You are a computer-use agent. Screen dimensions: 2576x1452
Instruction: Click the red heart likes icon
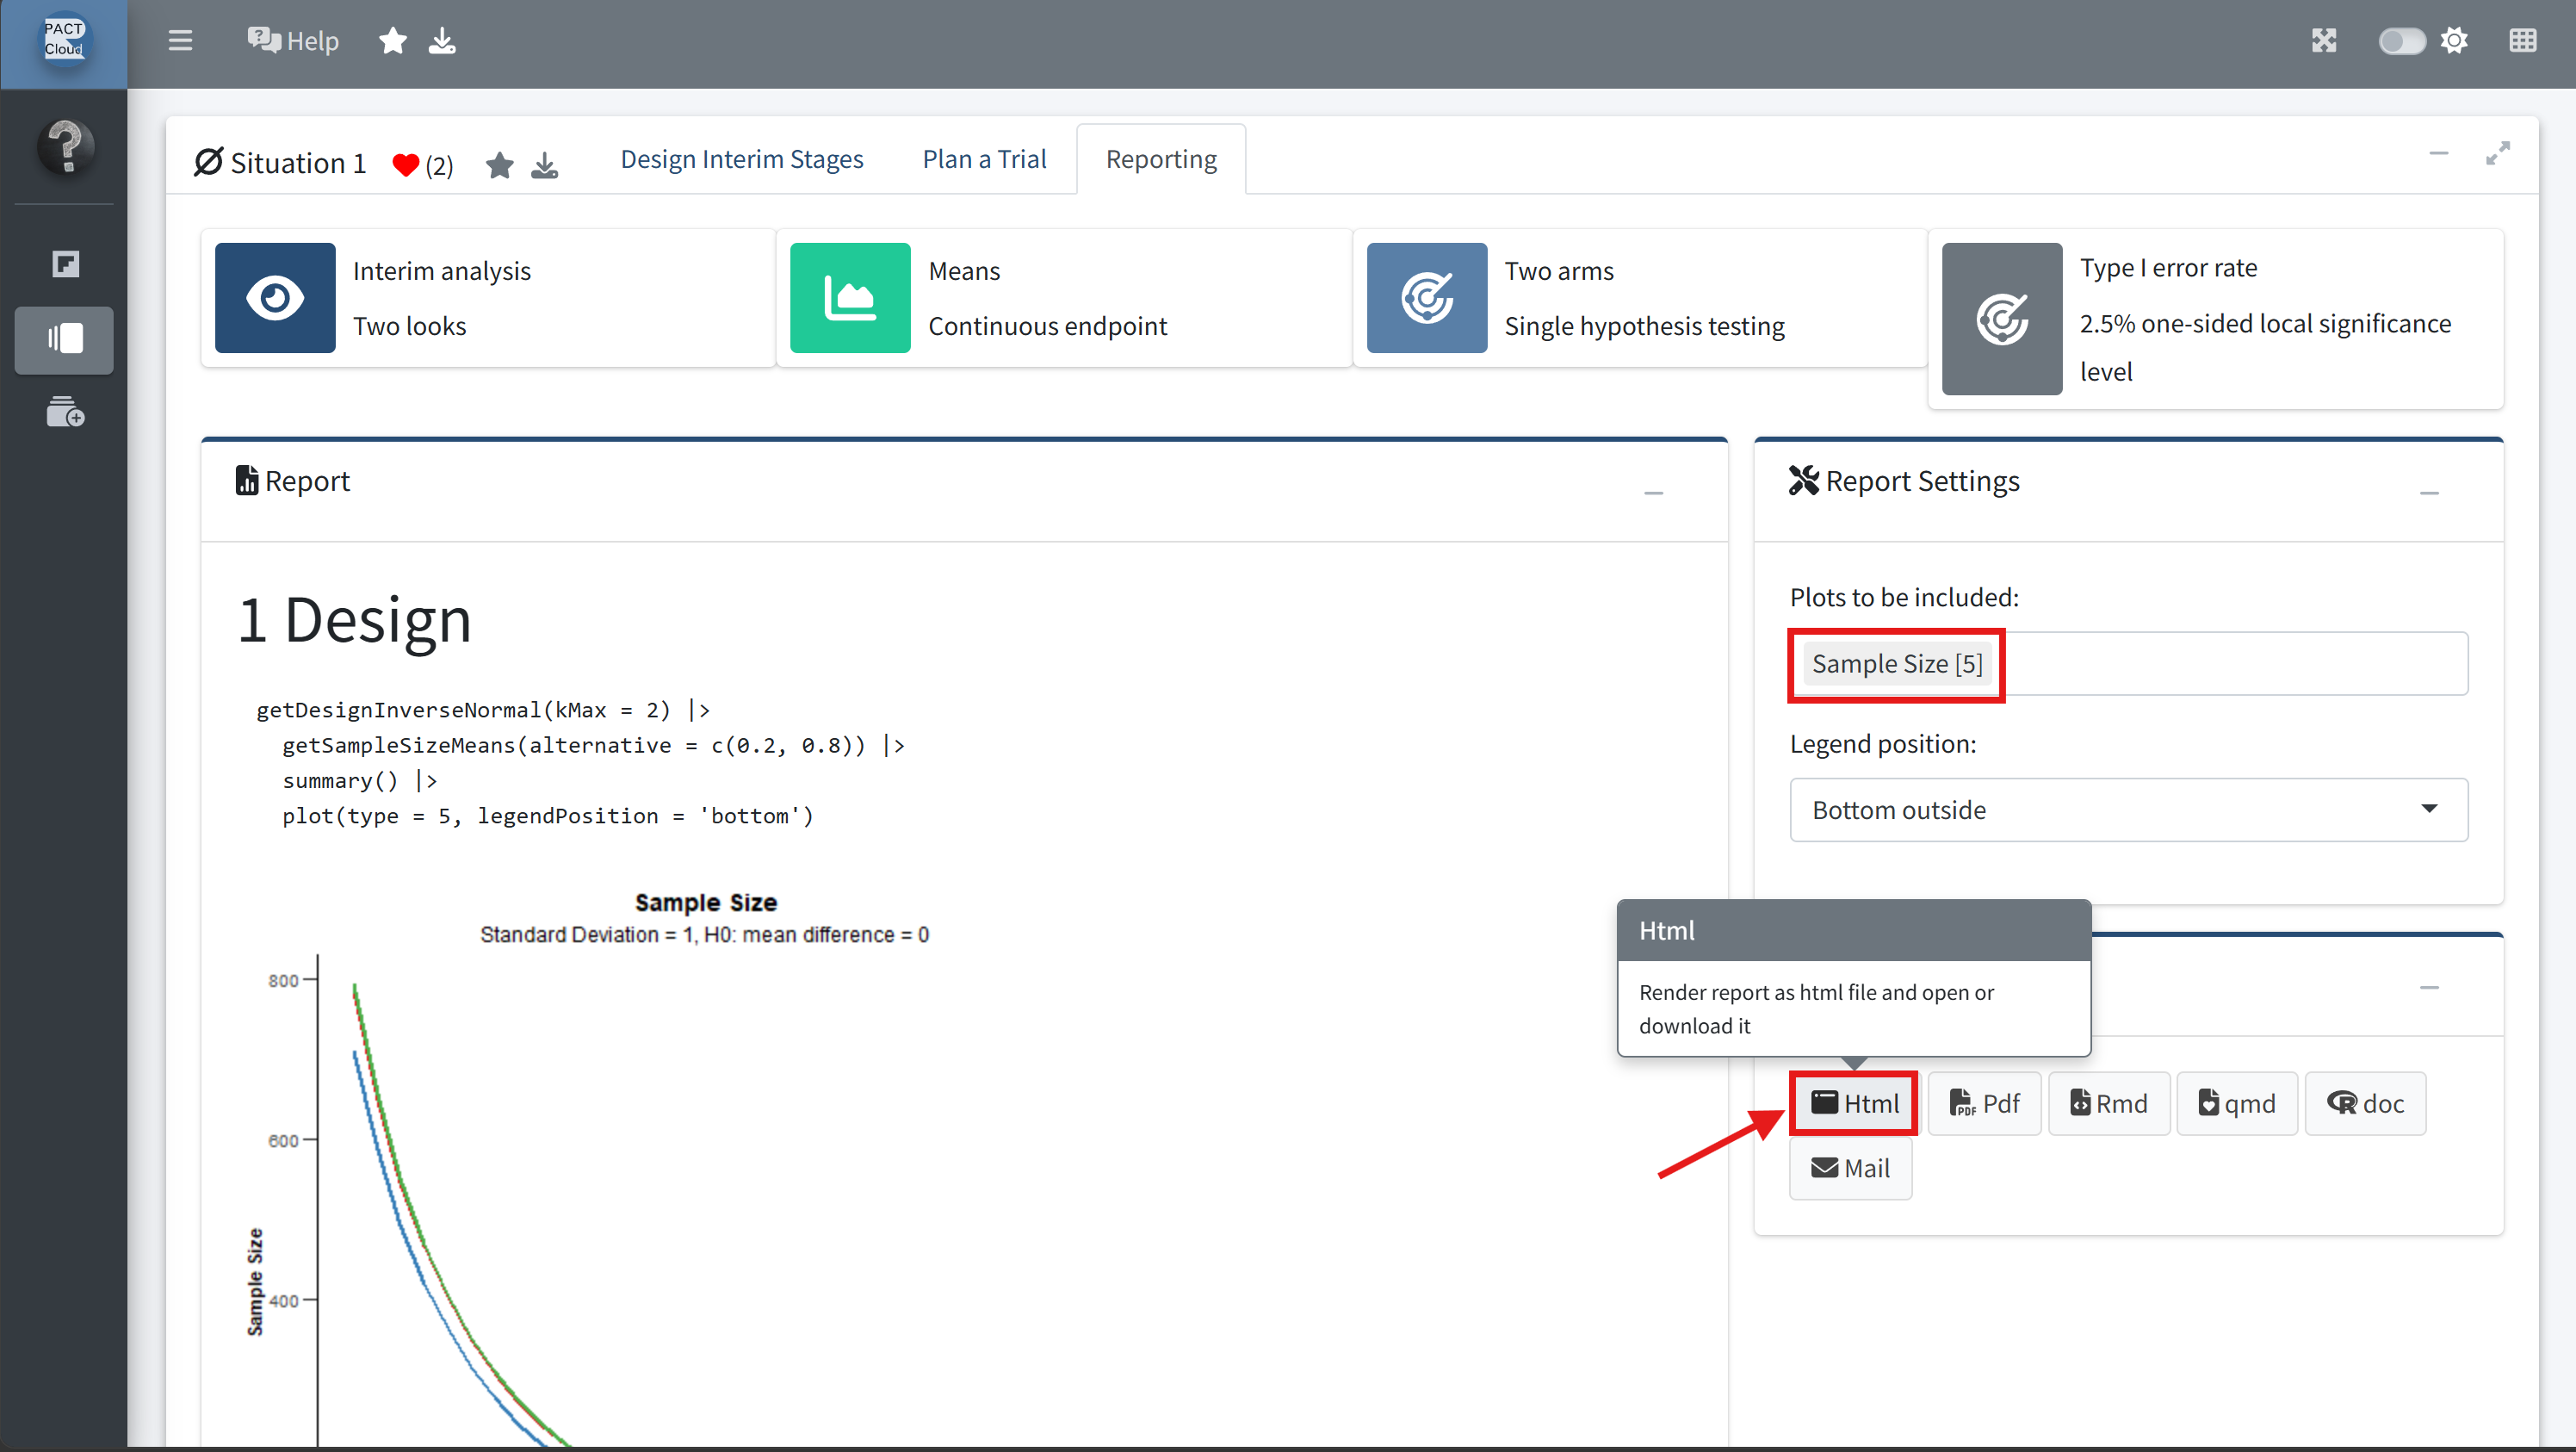[405, 165]
